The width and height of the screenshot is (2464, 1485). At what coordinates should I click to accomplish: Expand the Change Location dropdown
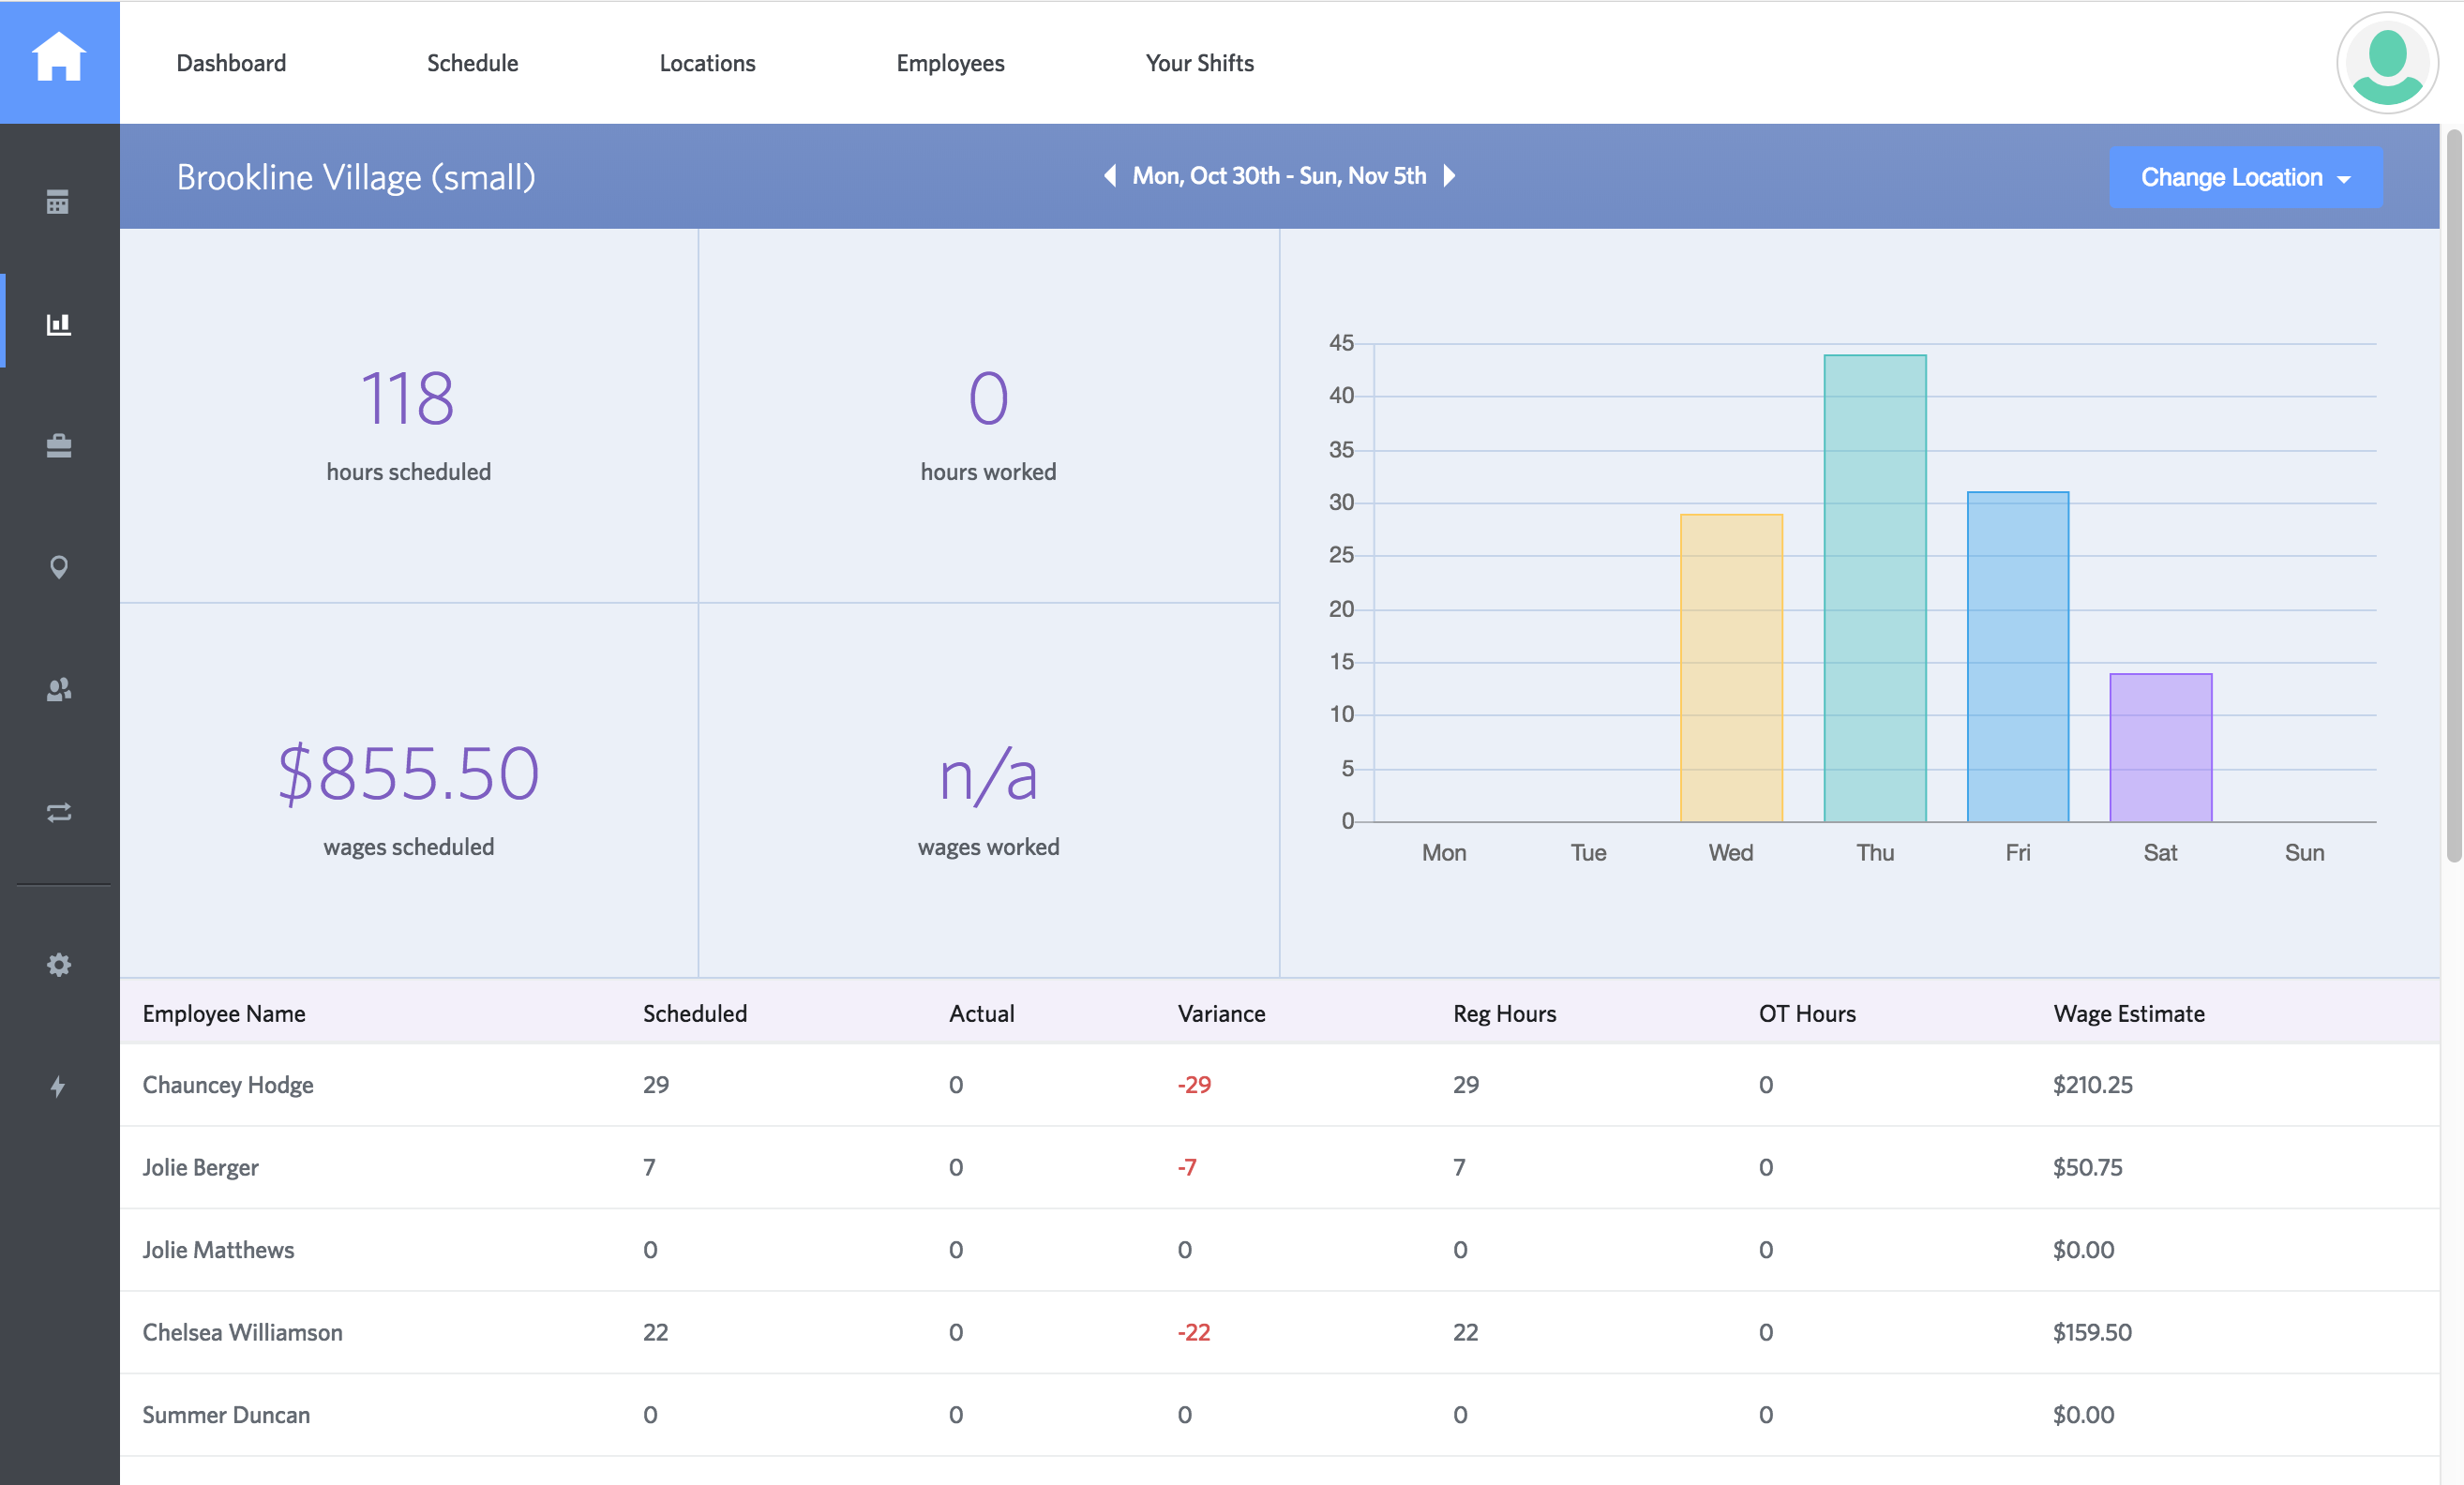(x=2245, y=178)
